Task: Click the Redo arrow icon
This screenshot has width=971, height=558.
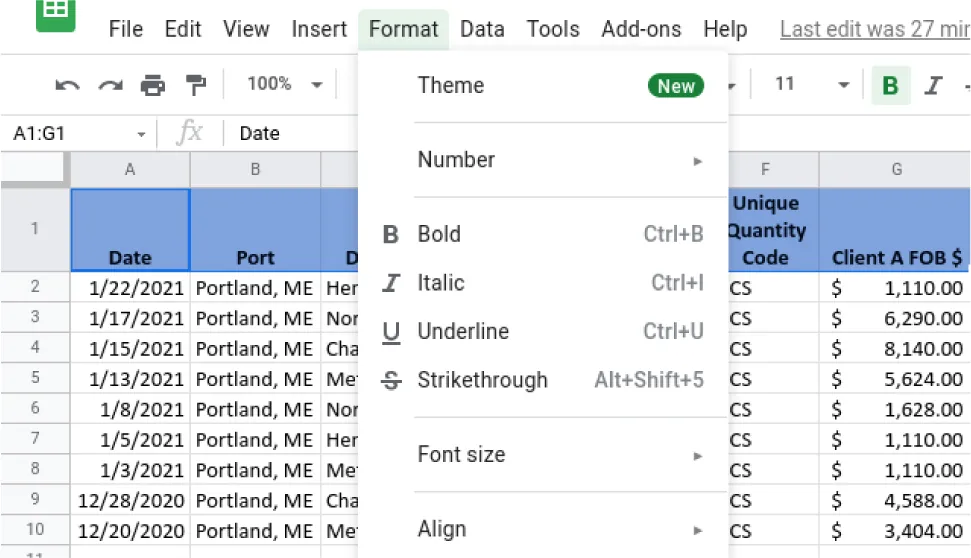Action: [x=110, y=86]
